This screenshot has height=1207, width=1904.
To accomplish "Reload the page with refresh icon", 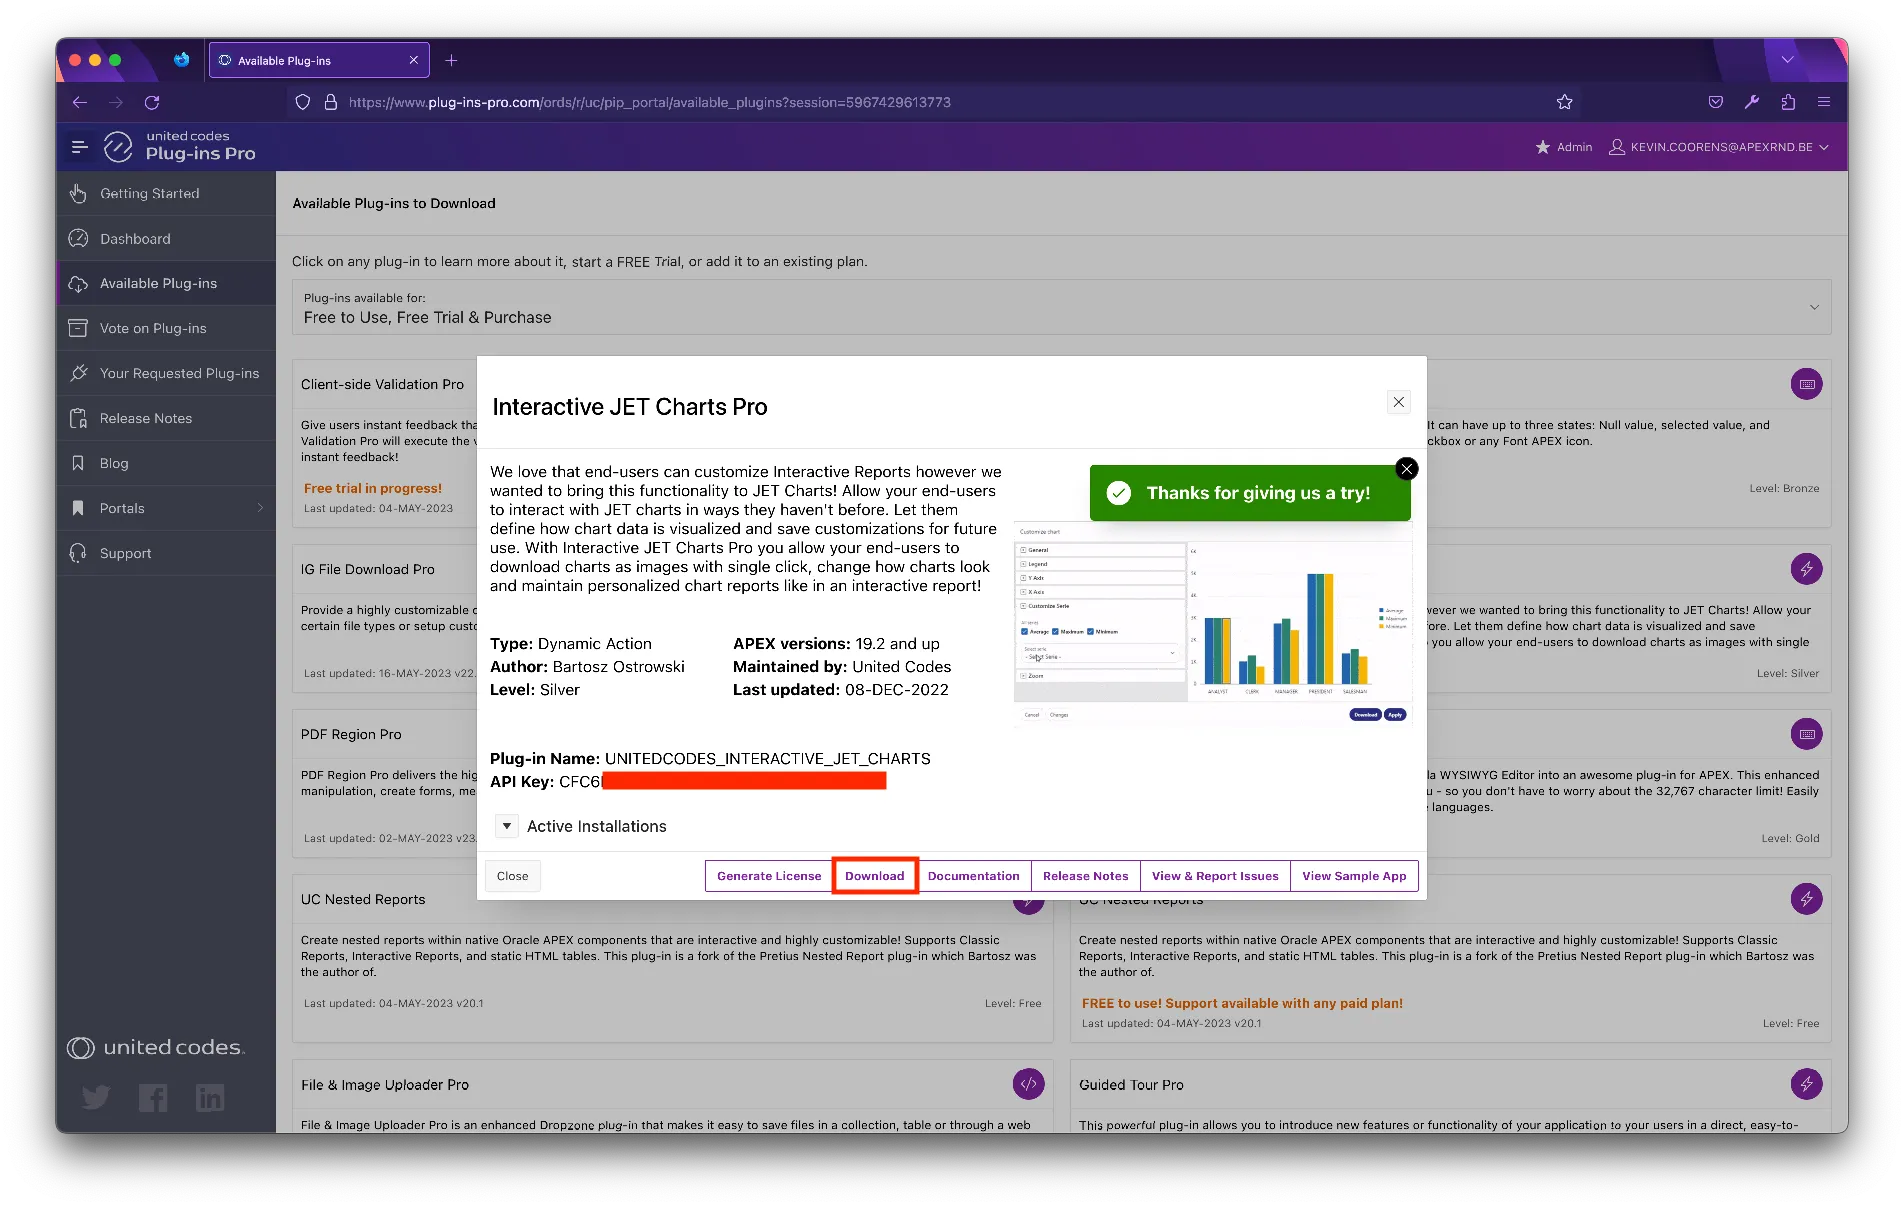I will pyautogui.click(x=152, y=102).
